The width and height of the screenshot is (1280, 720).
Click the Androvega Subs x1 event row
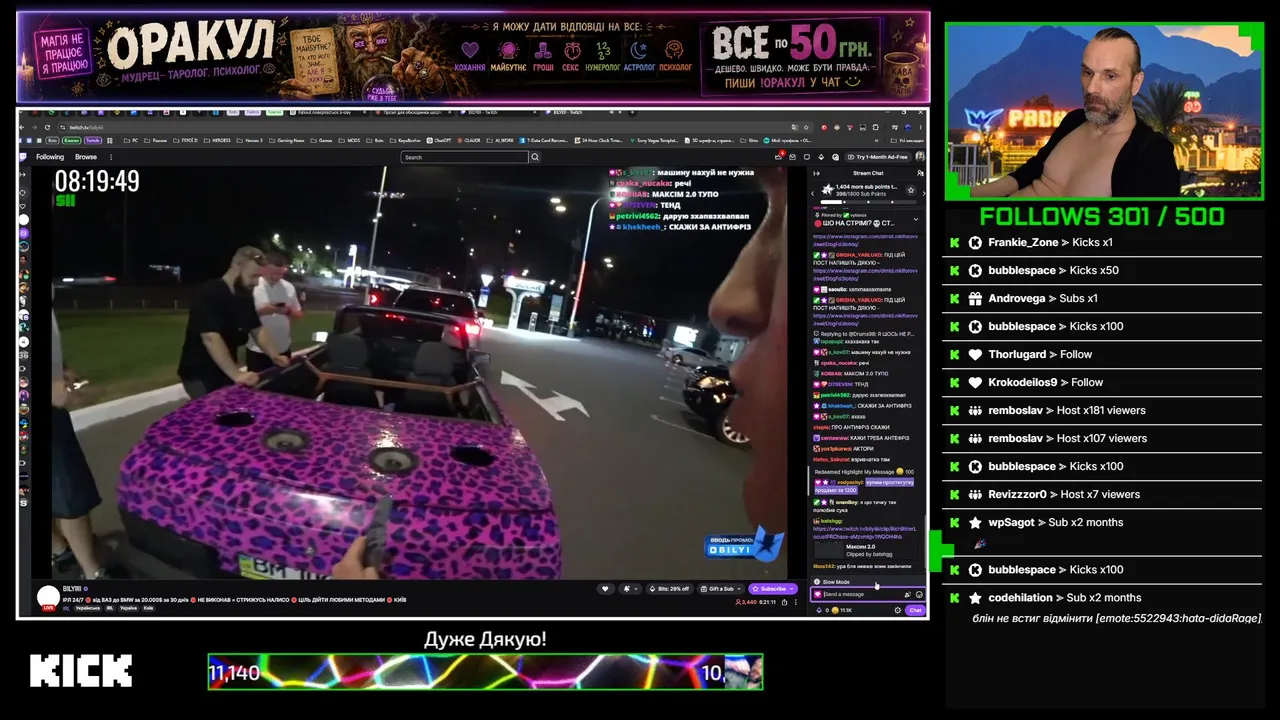(1102, 299)
